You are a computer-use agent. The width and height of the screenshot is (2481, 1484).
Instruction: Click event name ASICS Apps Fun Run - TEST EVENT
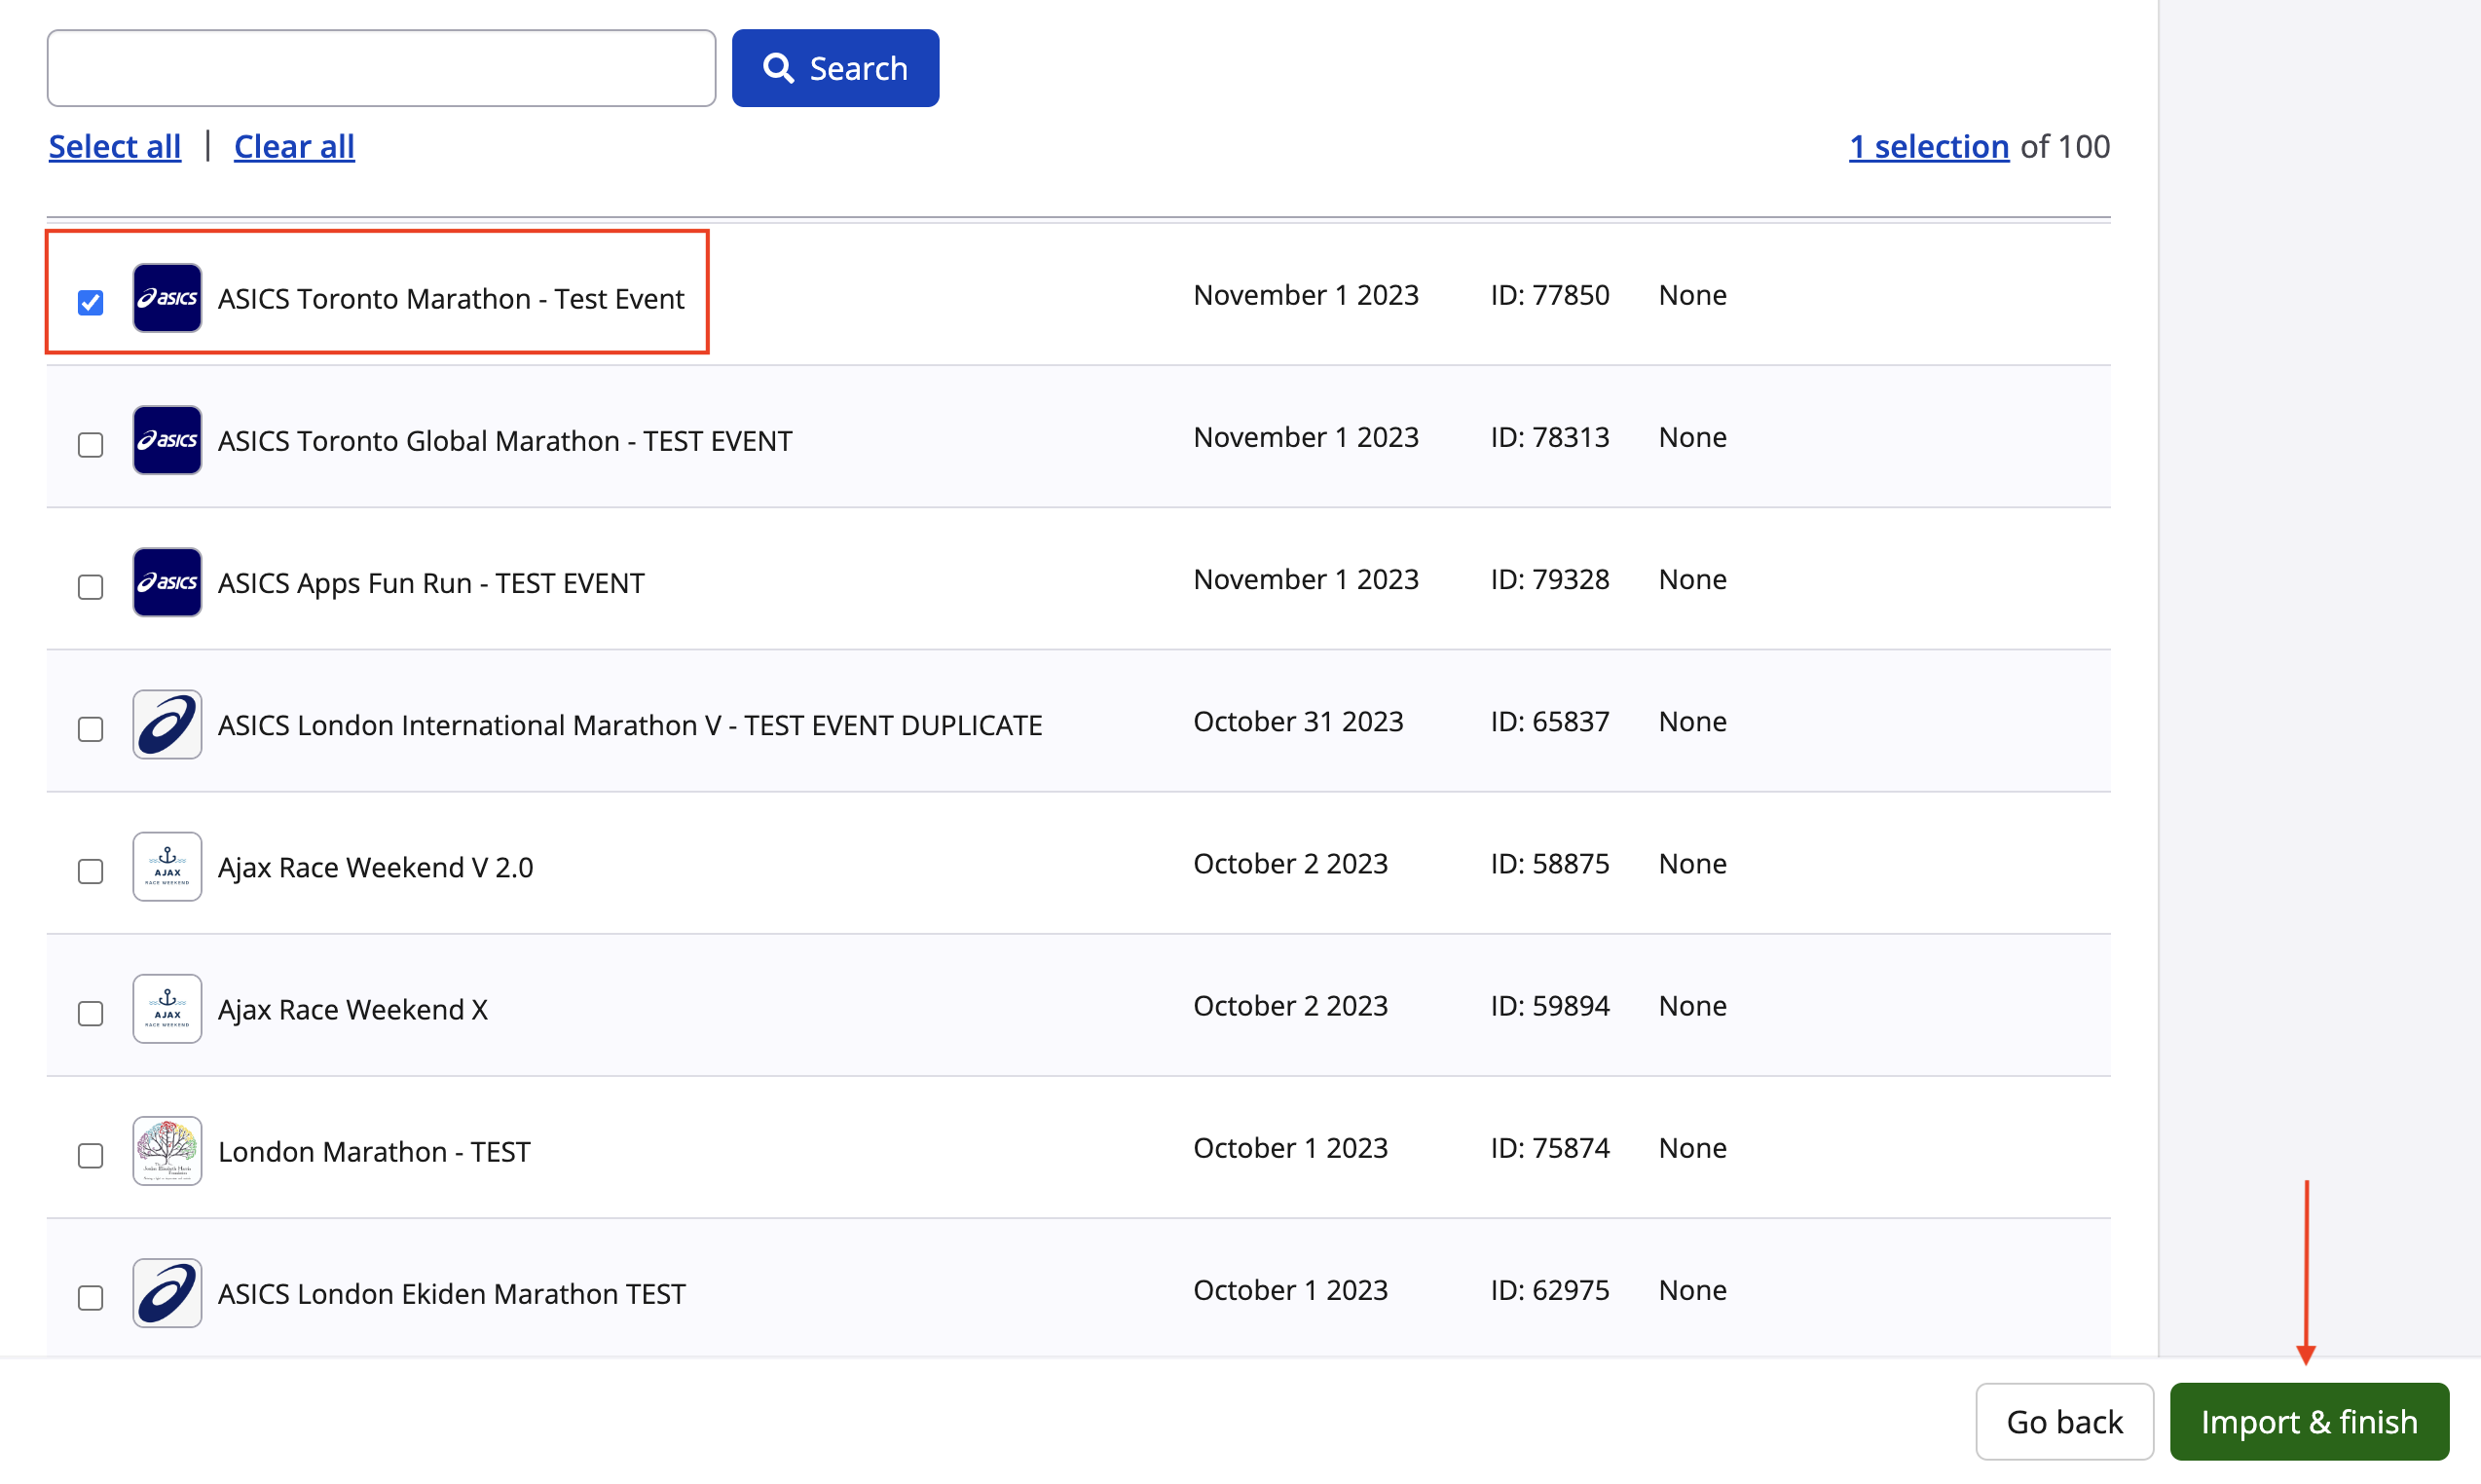(431, 583)
